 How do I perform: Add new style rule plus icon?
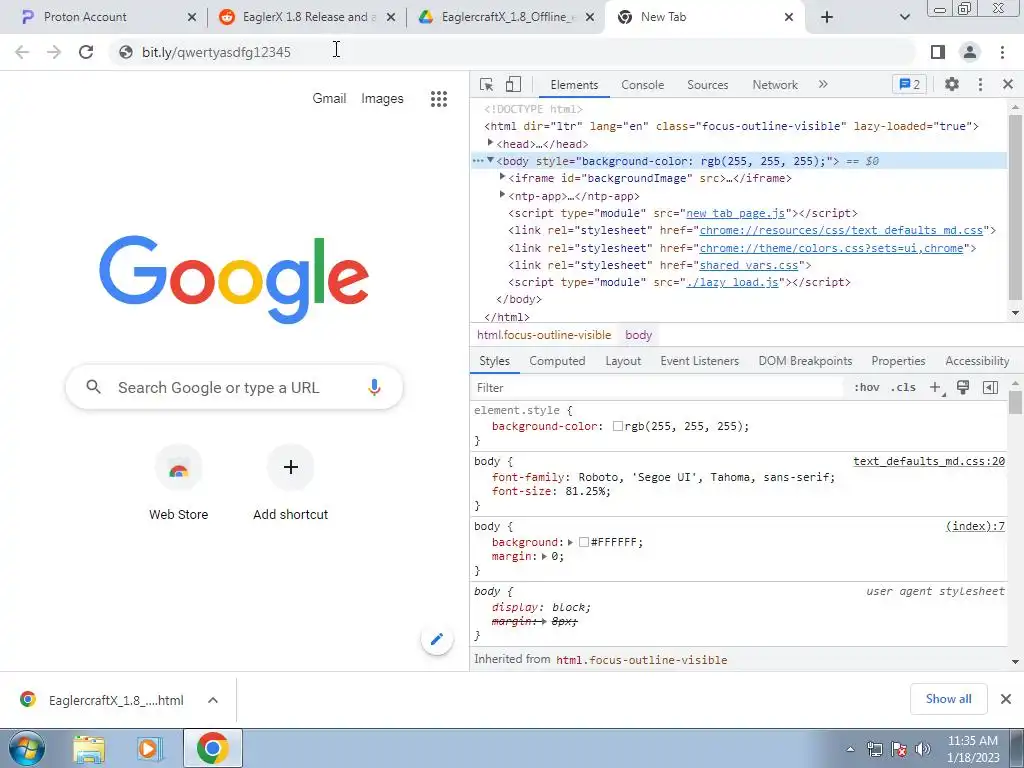935,387
